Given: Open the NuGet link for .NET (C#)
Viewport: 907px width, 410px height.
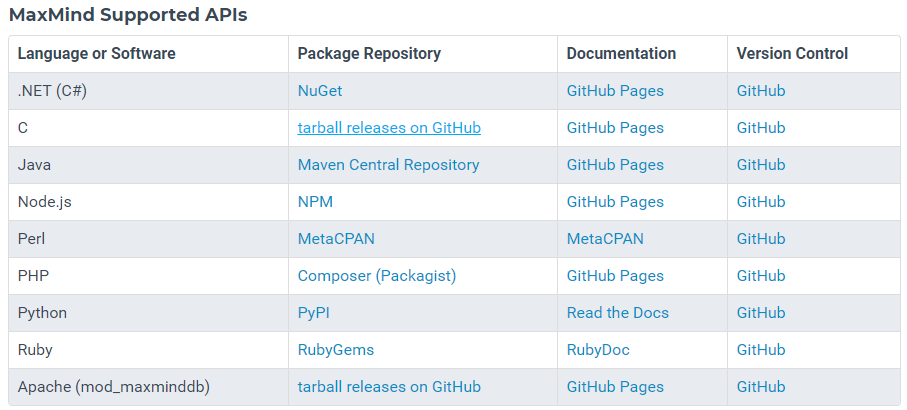Looking at the screenshot, I should 320,91.
